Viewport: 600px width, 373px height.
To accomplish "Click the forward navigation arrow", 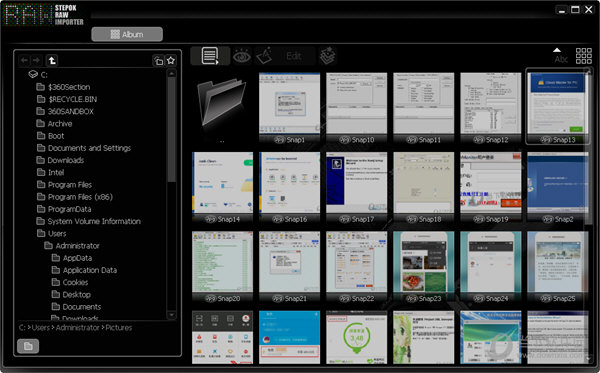I will point(36,60).
